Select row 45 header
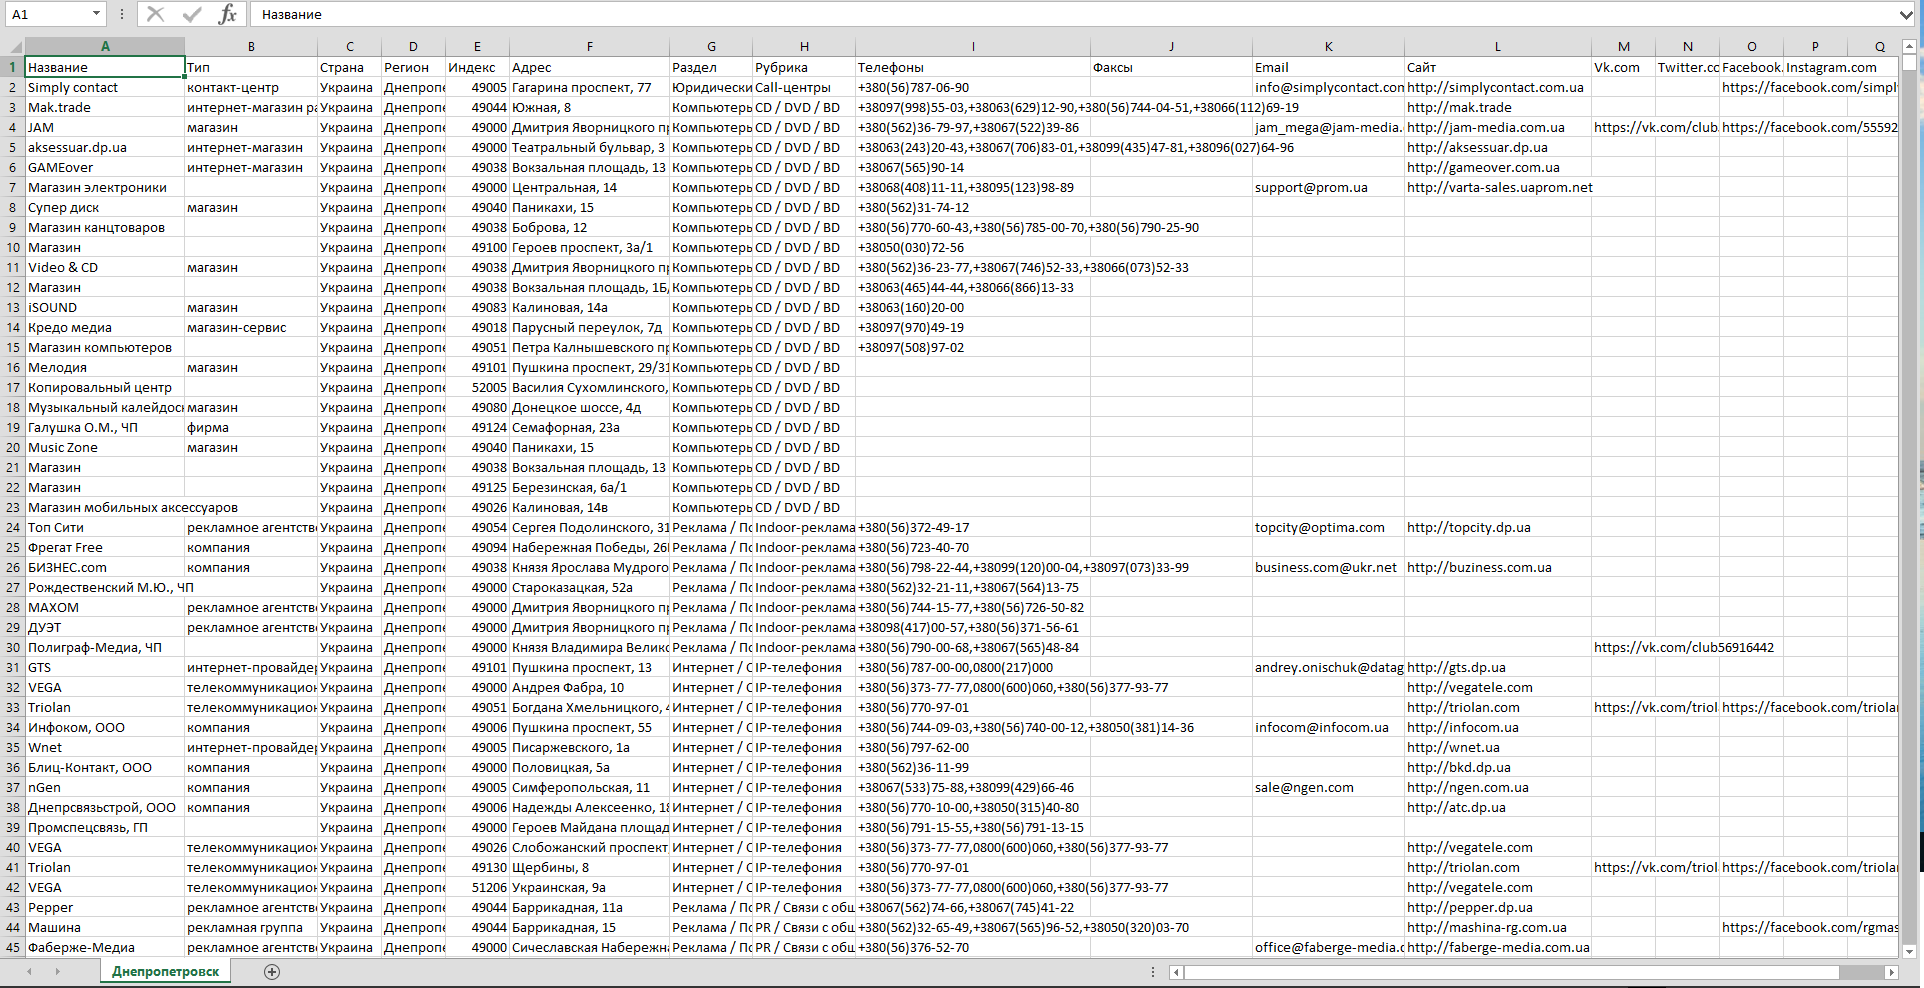This screenshot has height=988, width=1924. 13,947
